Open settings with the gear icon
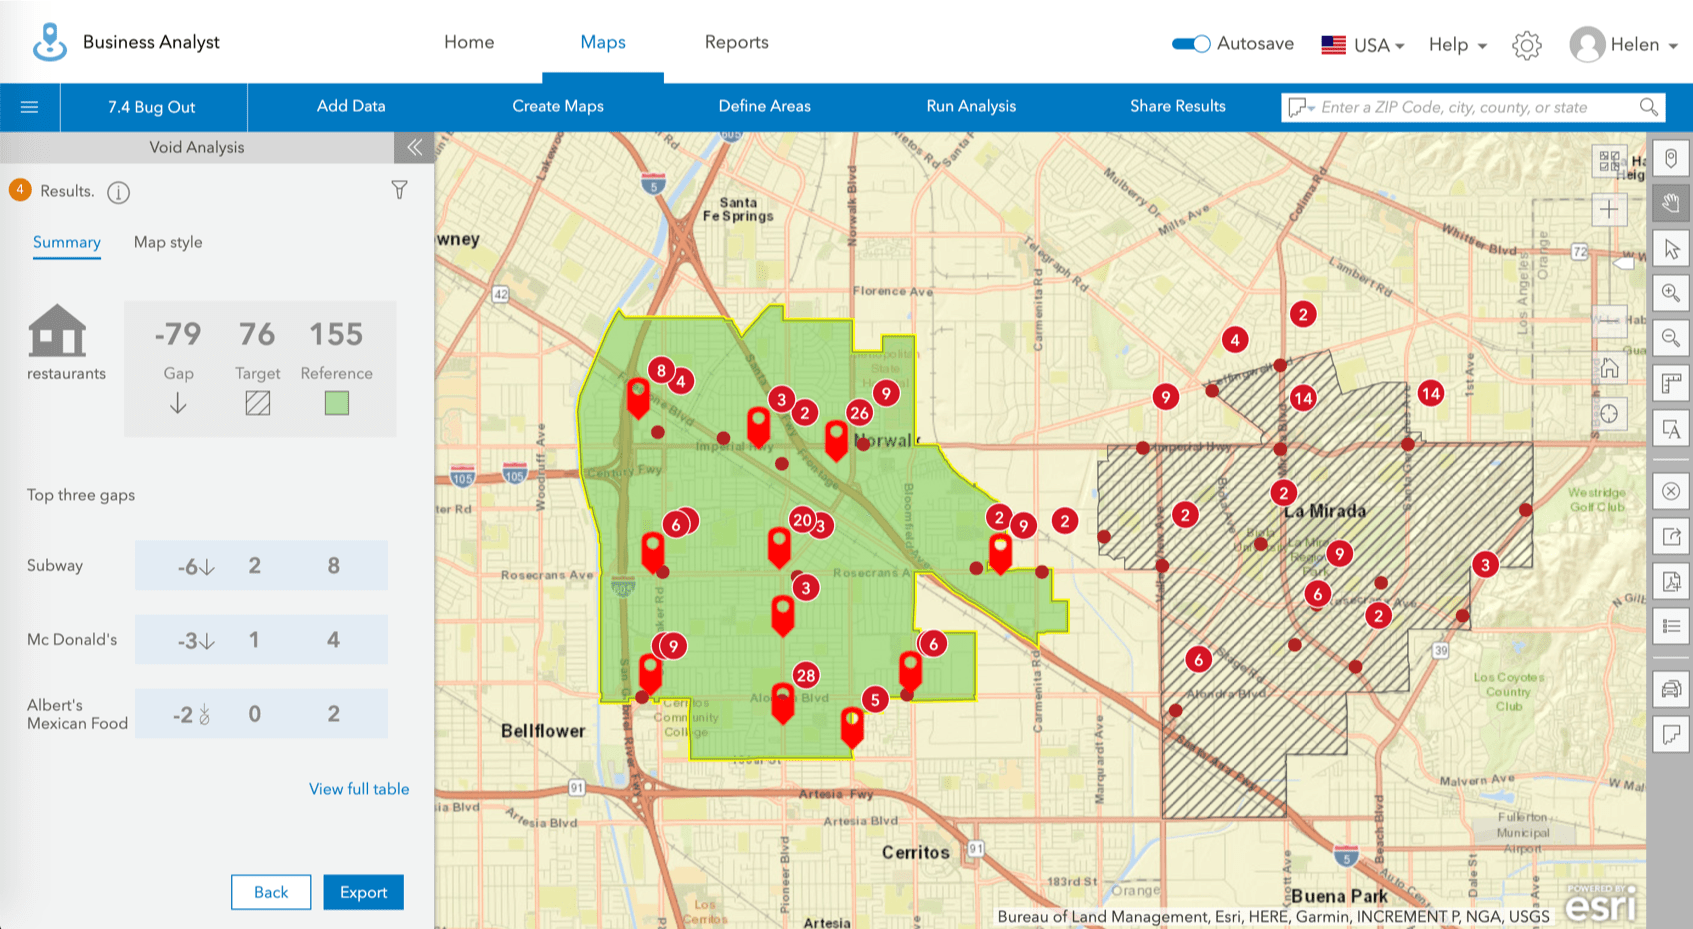Viewport: 1693px width, 929px height. (1526, 45)
